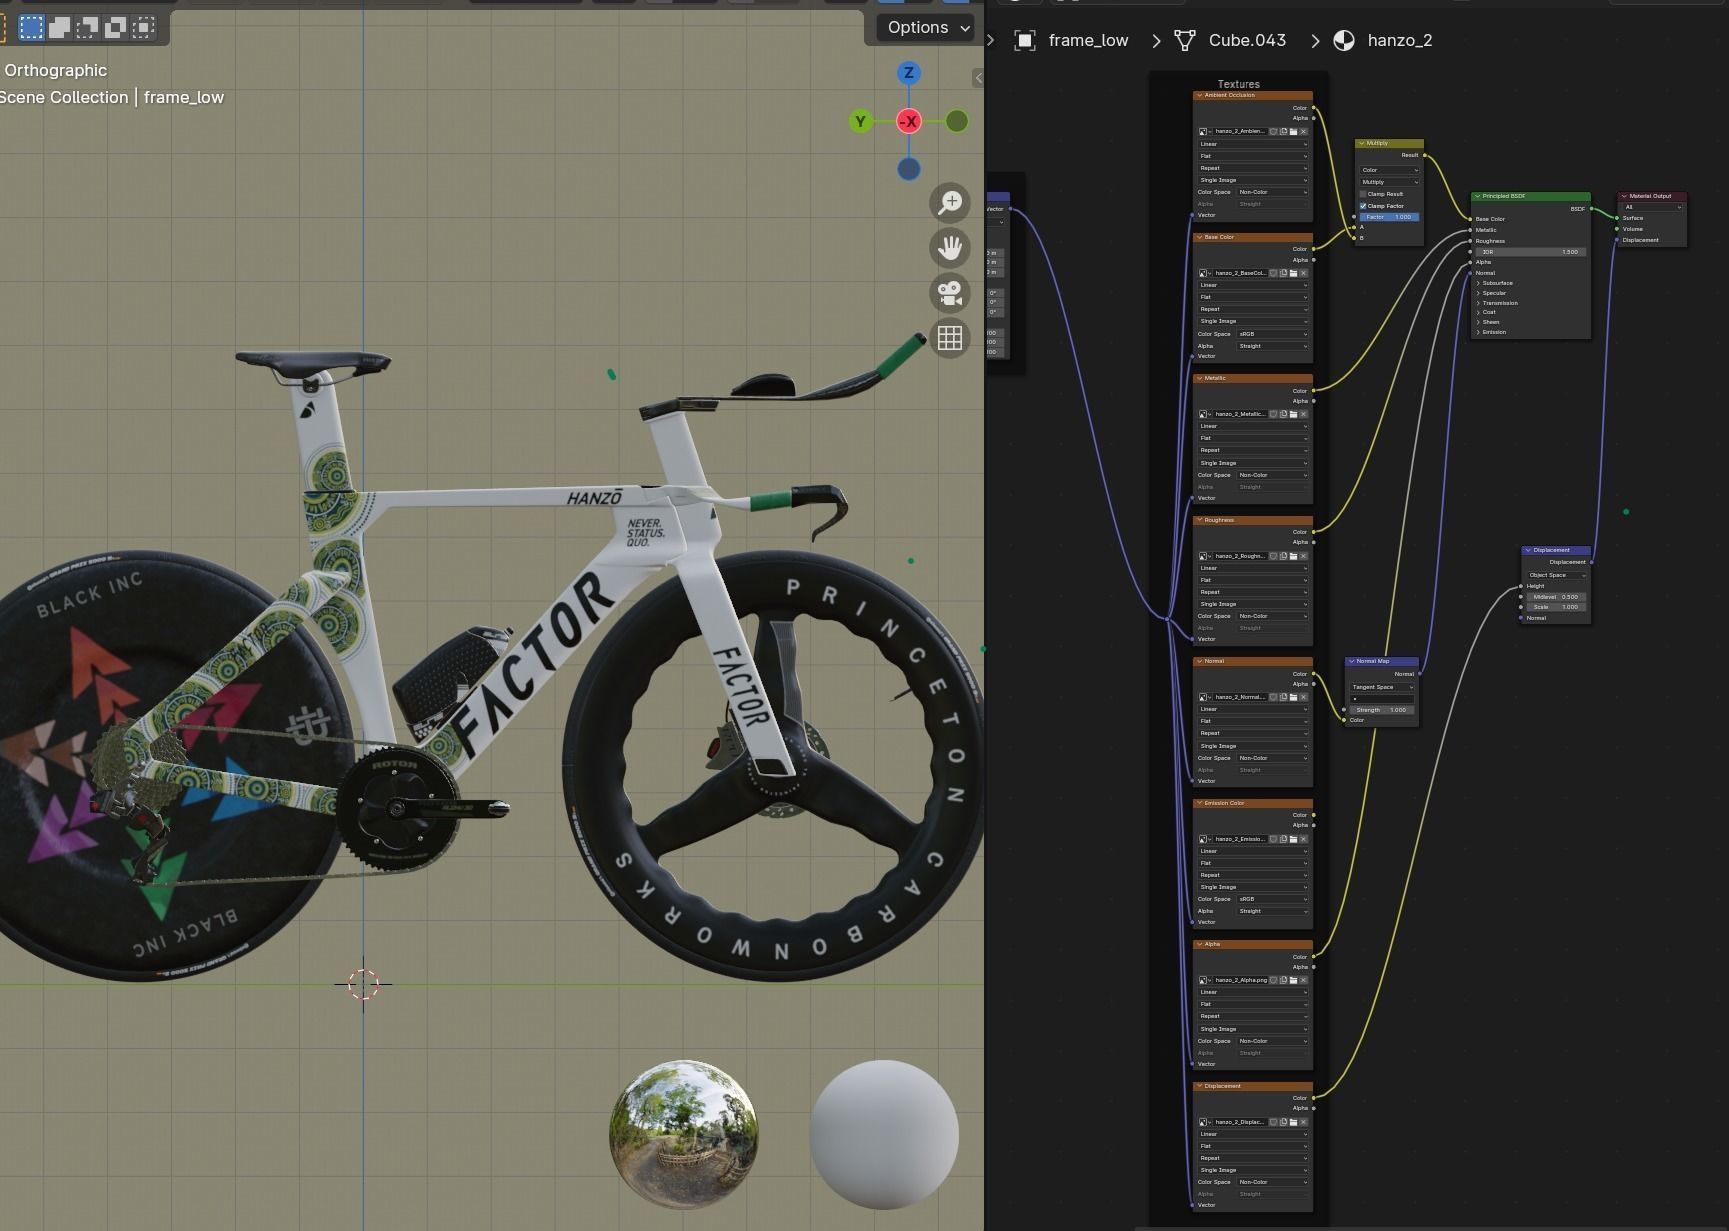This screenshot has width=1729, height=1231.
Task: Click Surface input socket on Material Output
Action: click(x=1617, y=218)
